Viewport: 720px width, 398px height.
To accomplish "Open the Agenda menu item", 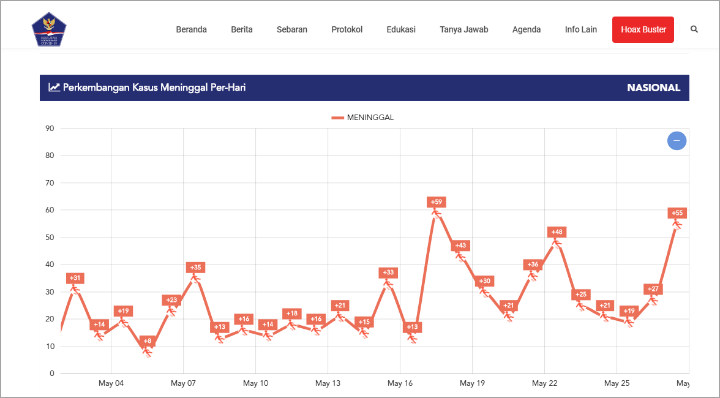I will [526, 29].
